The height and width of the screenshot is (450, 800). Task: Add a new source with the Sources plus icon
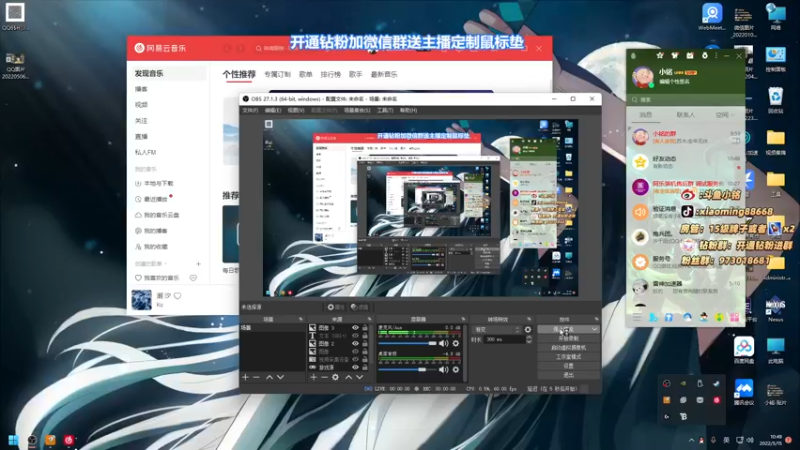click(313, 377)
